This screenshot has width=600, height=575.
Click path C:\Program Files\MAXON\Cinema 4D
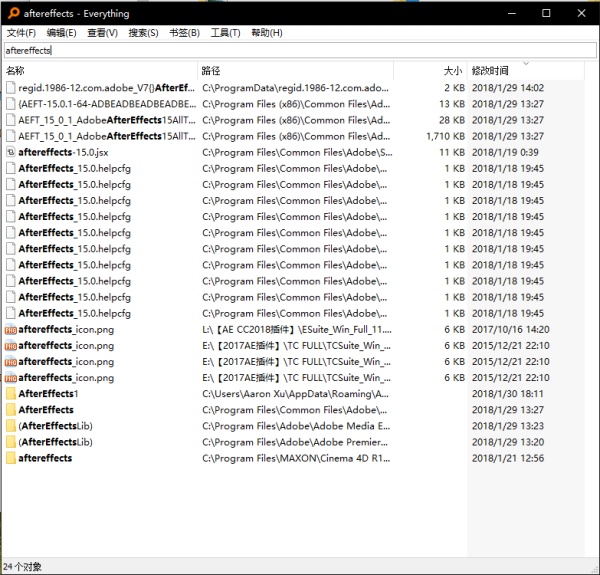pos(296,458)
